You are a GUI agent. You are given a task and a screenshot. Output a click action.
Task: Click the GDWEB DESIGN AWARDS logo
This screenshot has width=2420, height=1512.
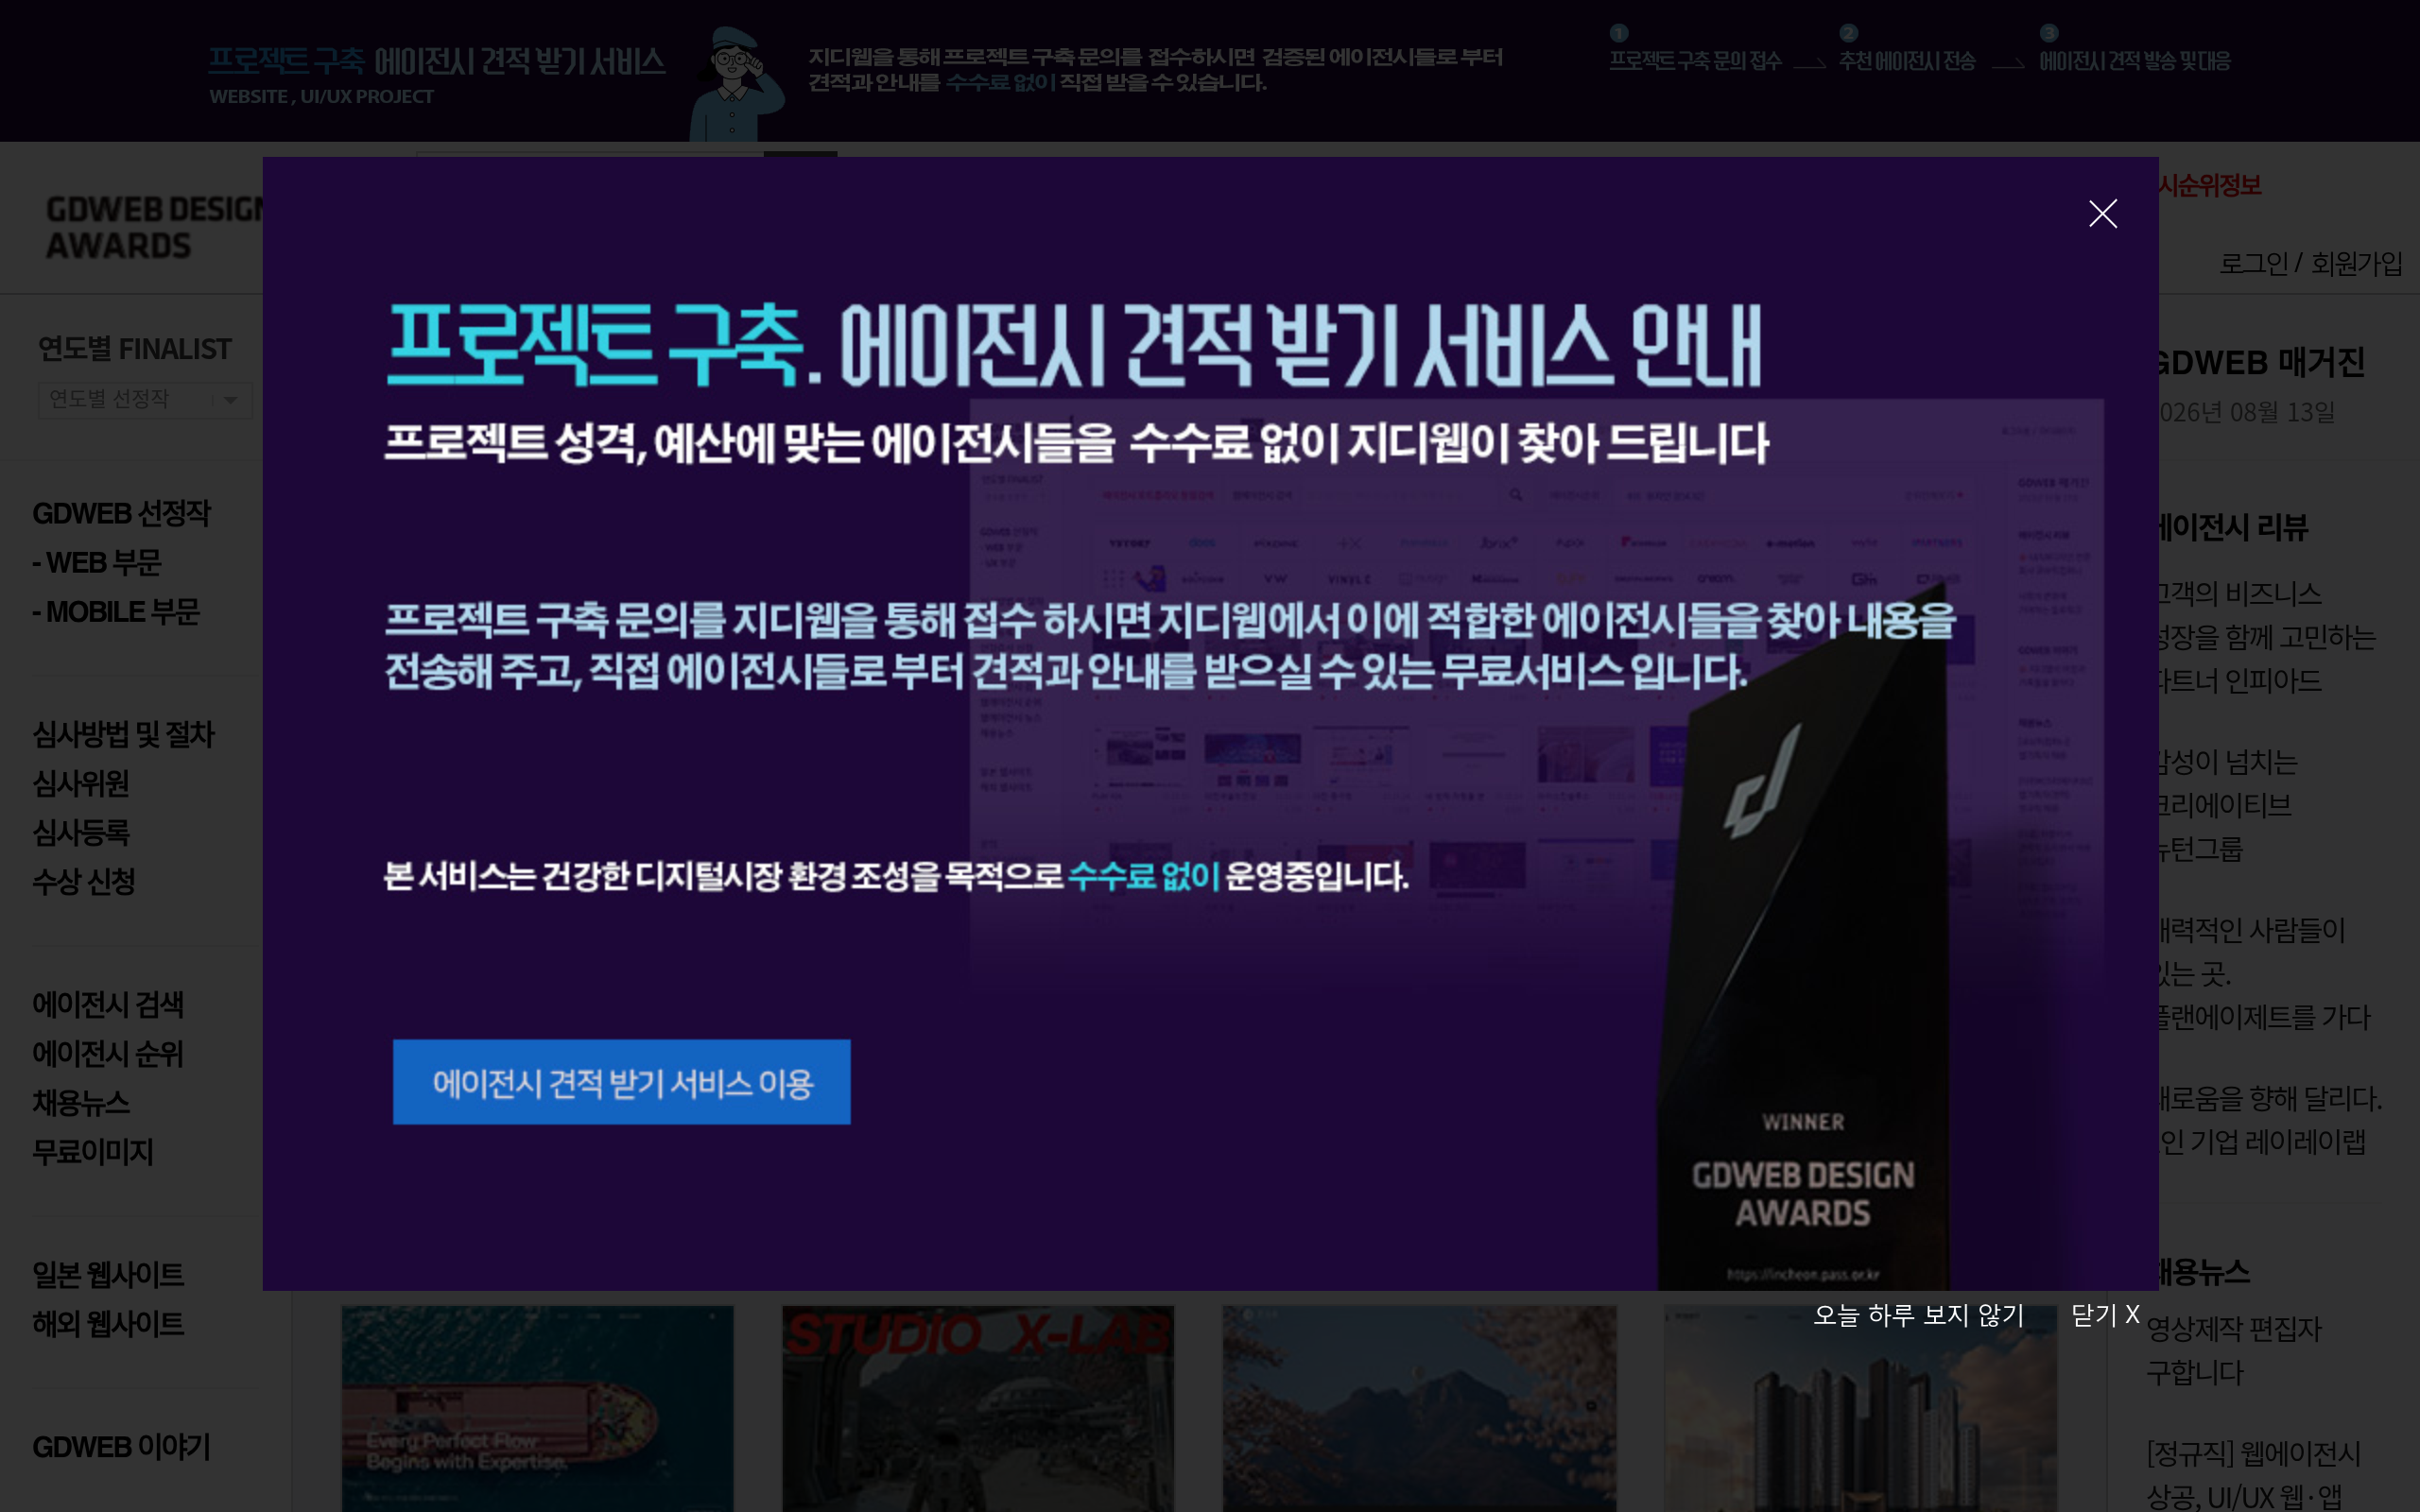tap(155, 227)
